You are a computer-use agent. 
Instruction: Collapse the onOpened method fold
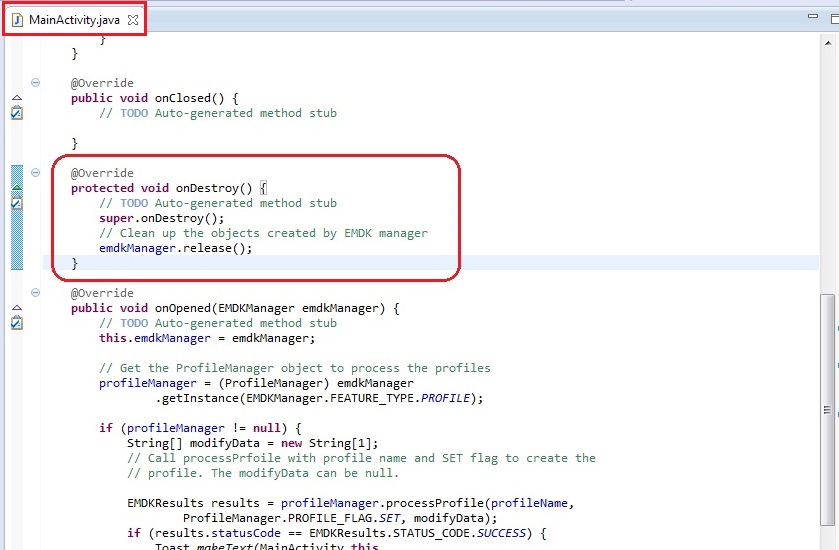tap(36, 293)
